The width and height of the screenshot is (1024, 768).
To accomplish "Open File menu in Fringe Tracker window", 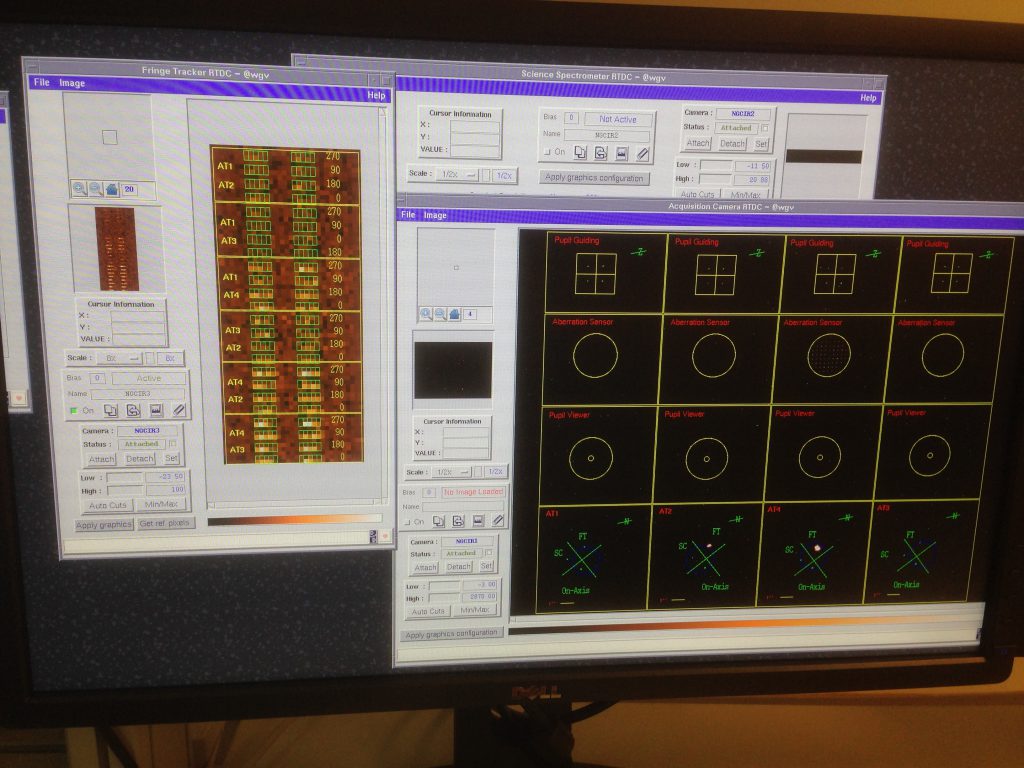I will (41, 82).
